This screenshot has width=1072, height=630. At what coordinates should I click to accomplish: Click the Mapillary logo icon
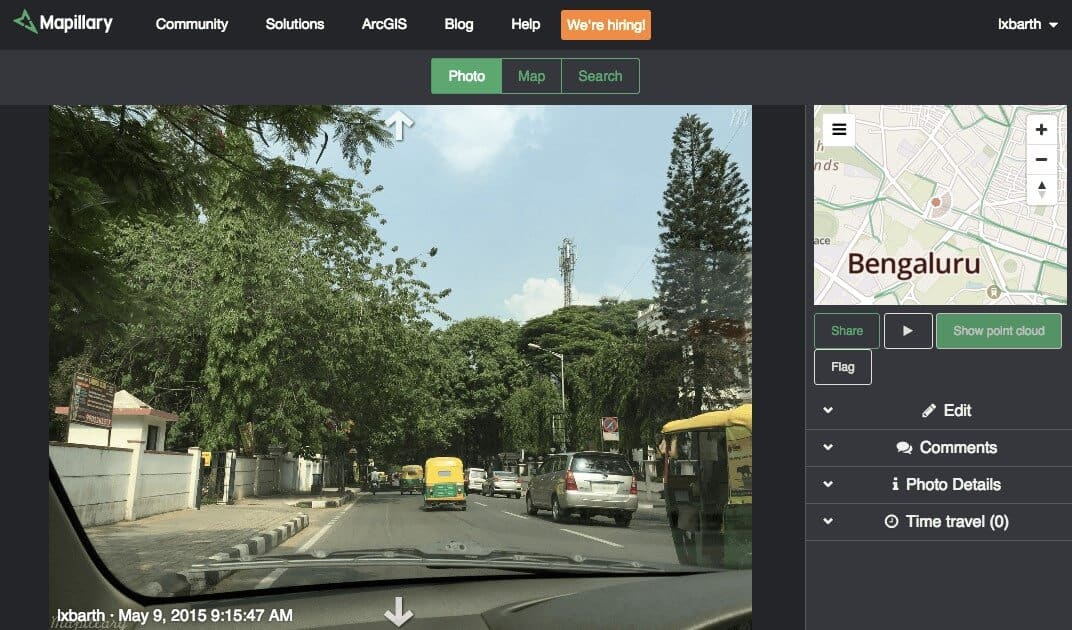click(x=25, y=22)
